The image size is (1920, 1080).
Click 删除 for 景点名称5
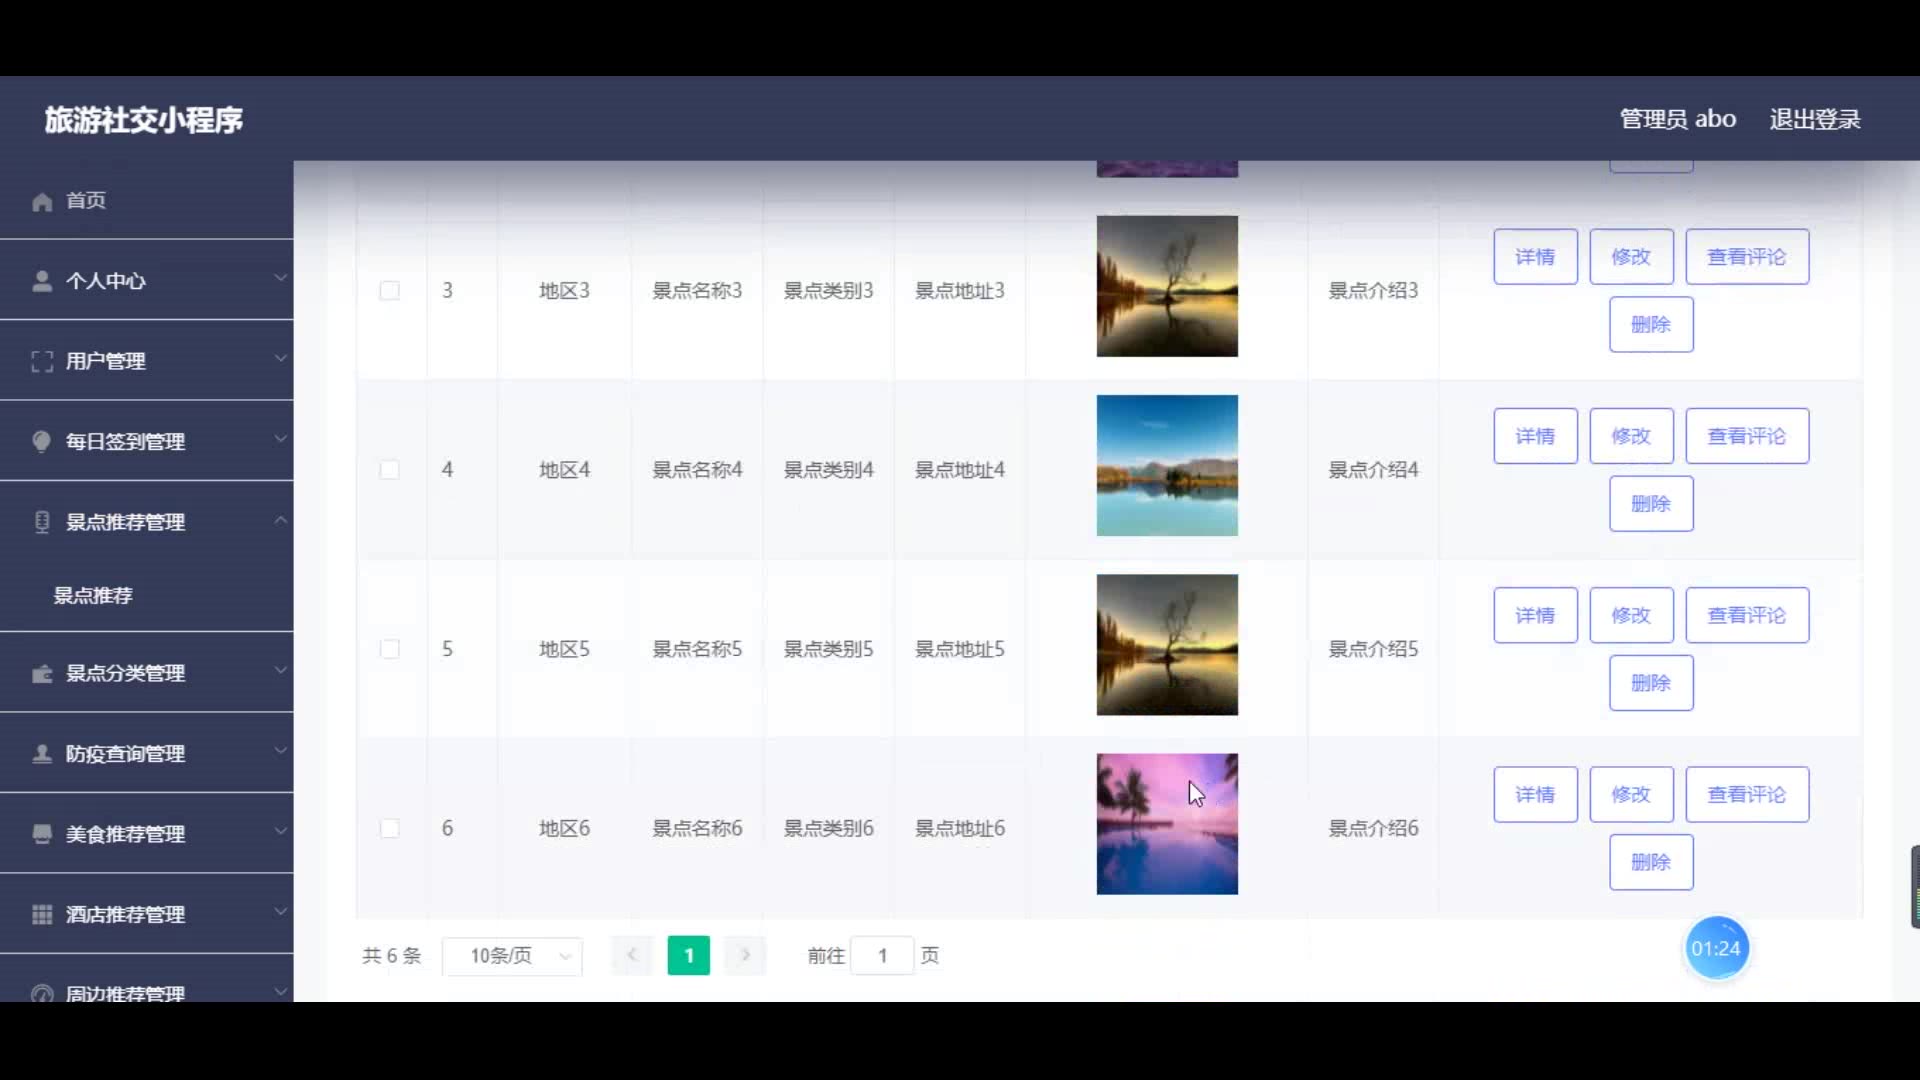pyautogui.click(x=1651, y=682)
